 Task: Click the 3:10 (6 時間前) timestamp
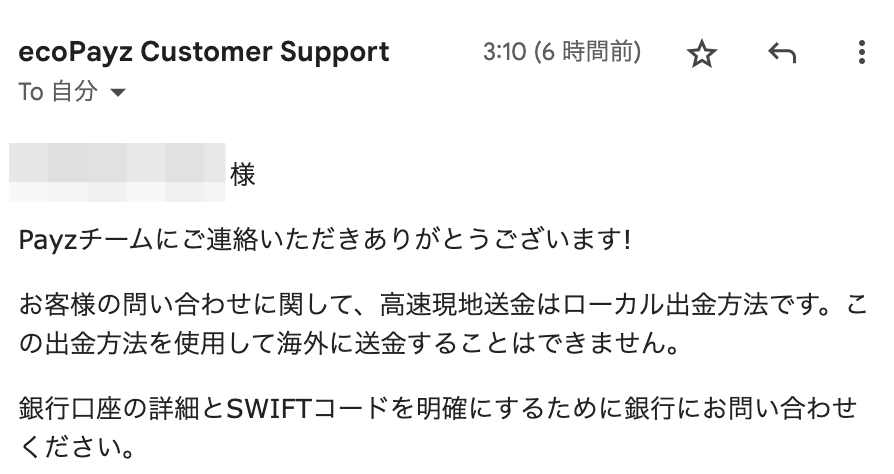[562, 52]
